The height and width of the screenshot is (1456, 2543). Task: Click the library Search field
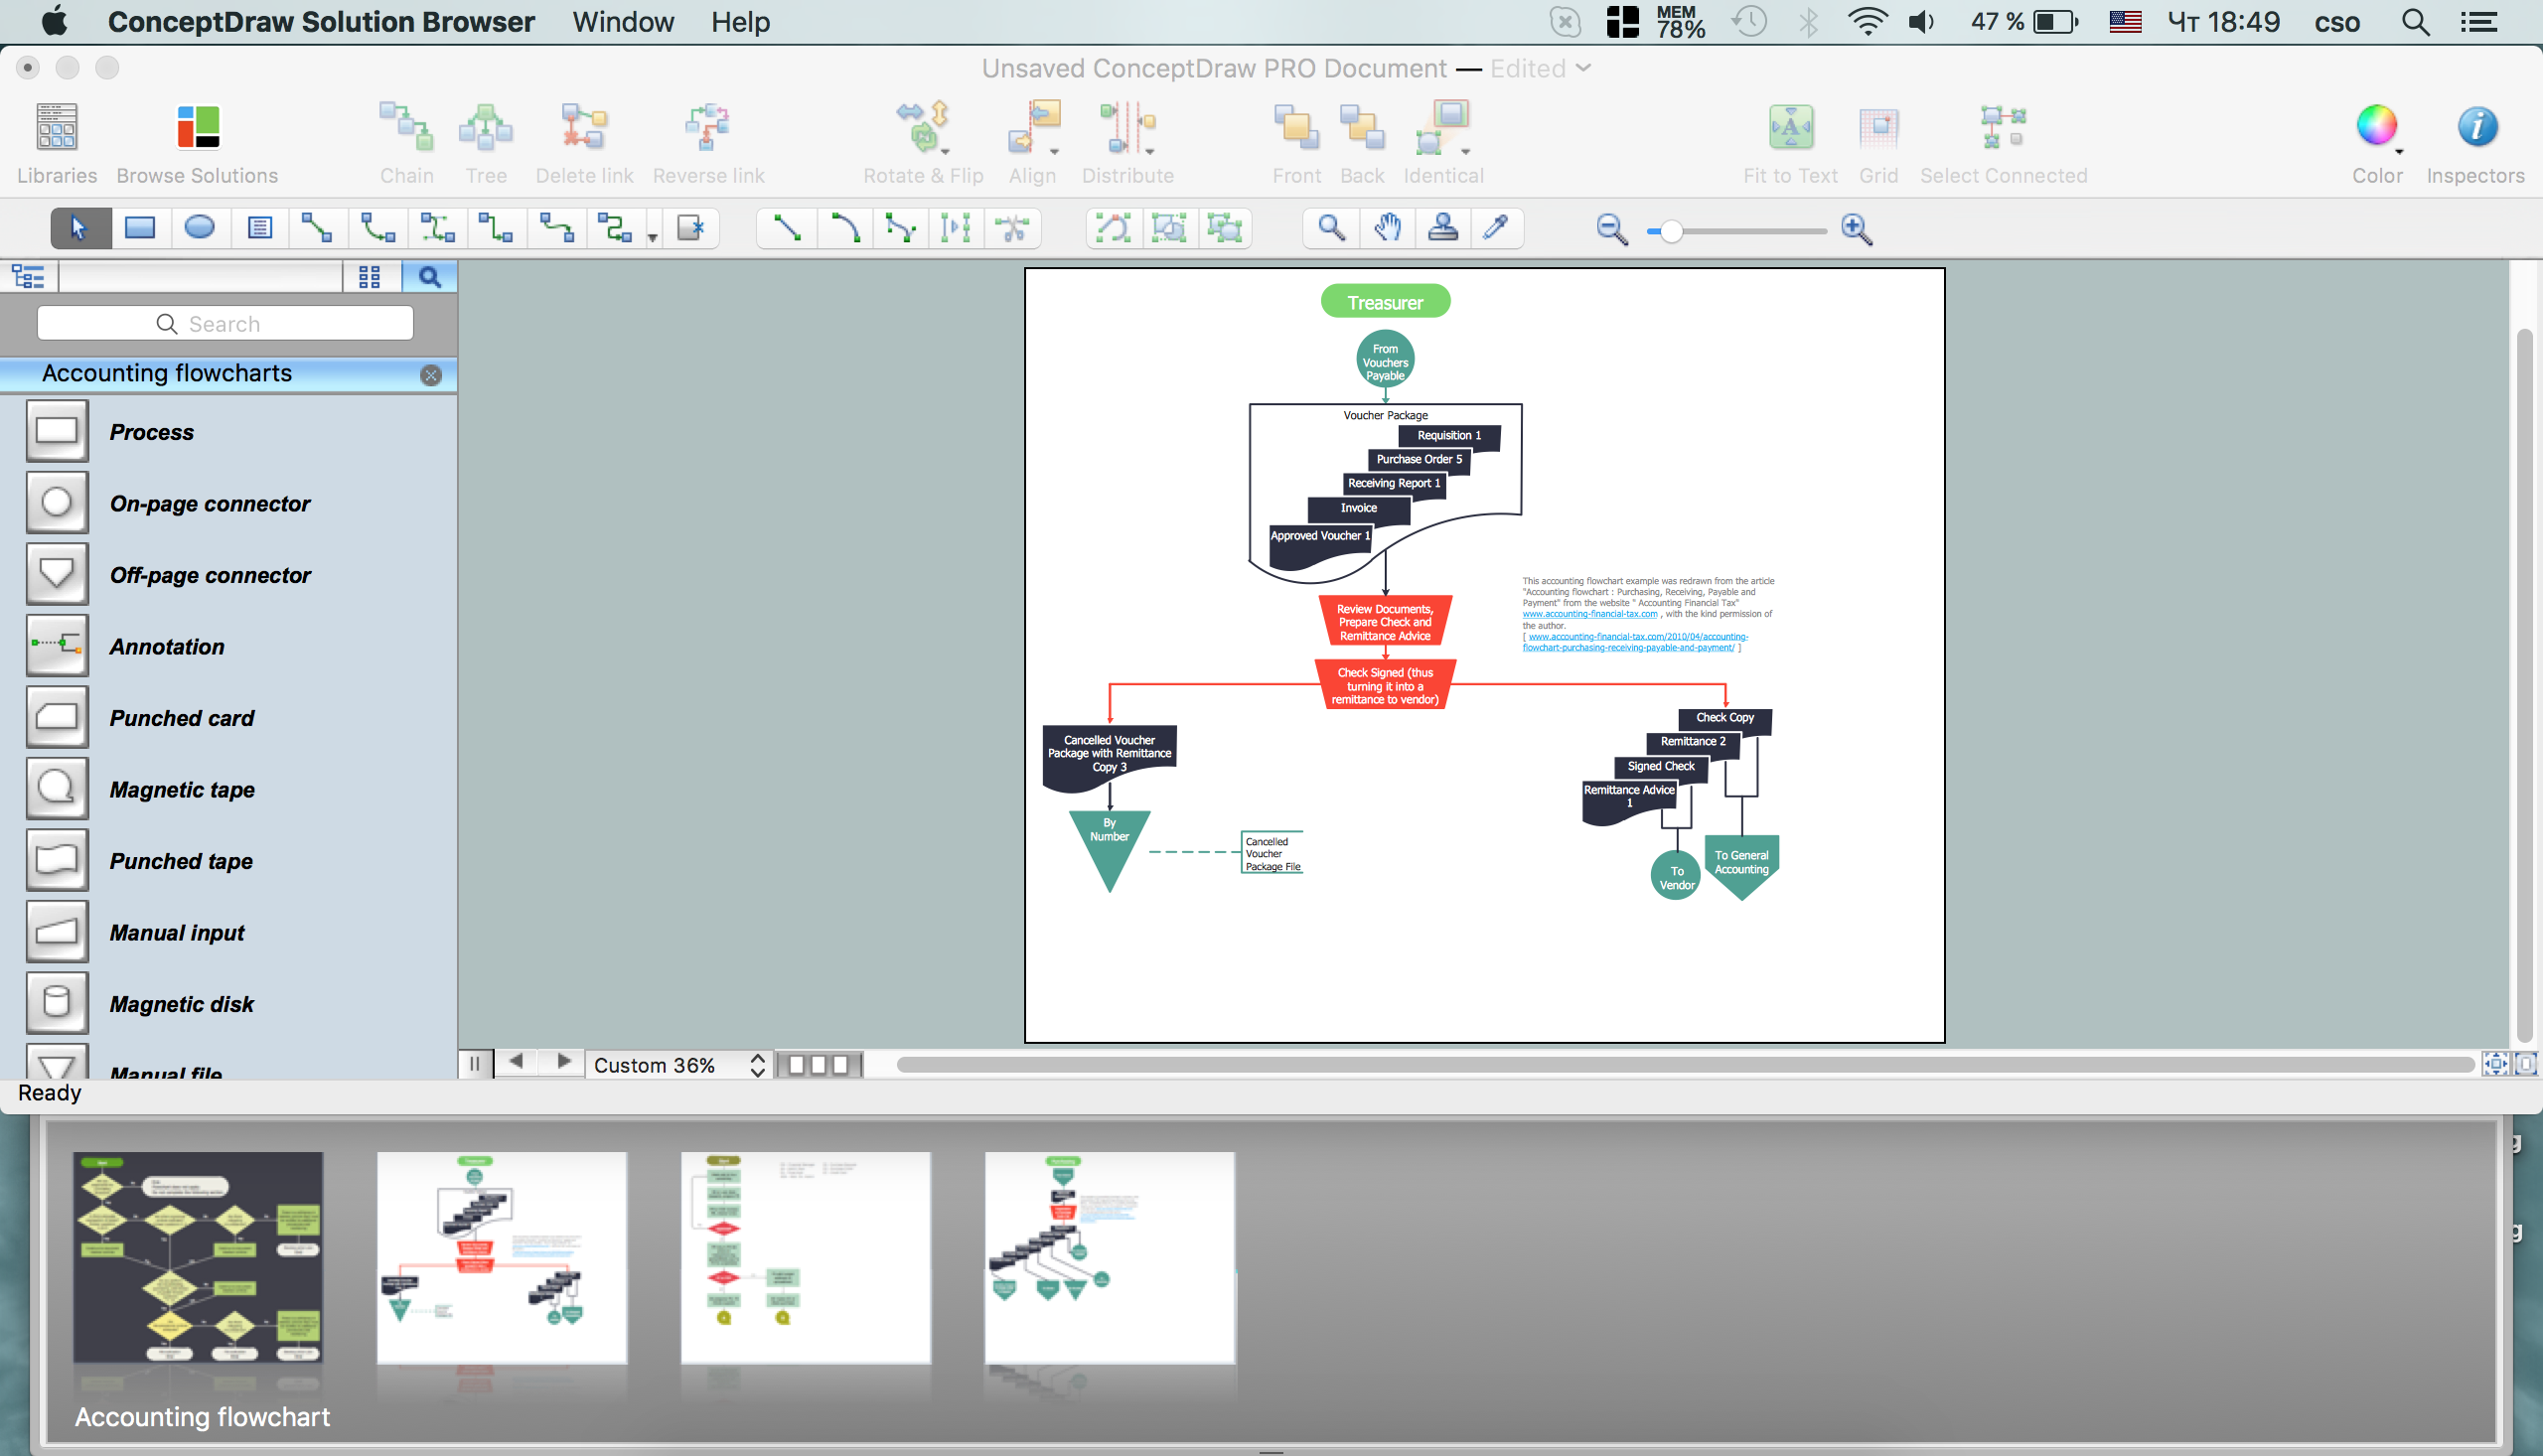(x=225, y=323)
